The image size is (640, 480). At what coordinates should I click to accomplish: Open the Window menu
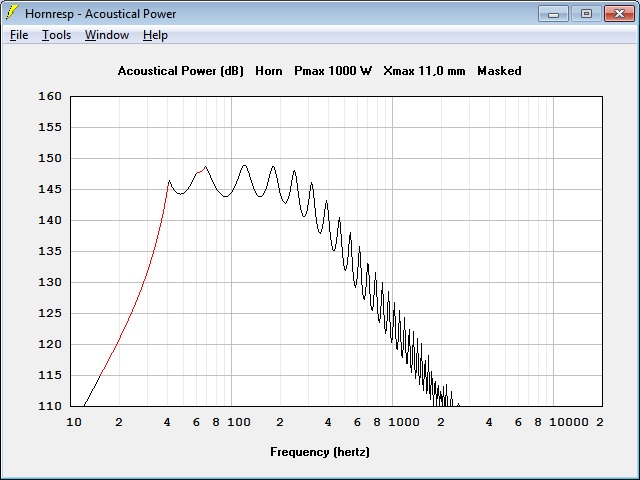(x=107, y=35)
